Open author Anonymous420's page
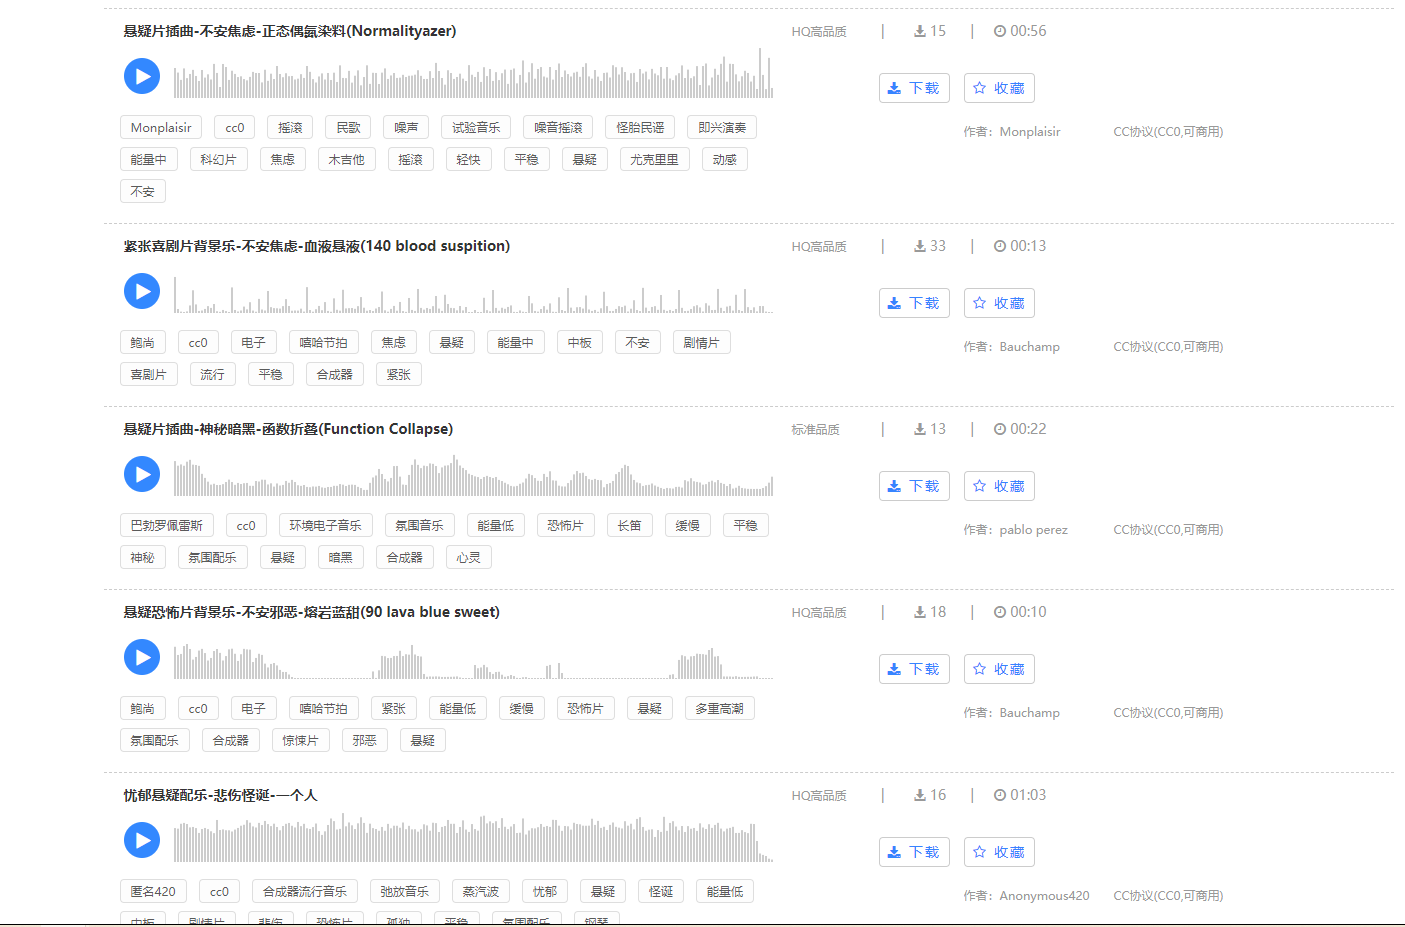1405x927 pixels. pyautogui.click(x=1044, y=895)
